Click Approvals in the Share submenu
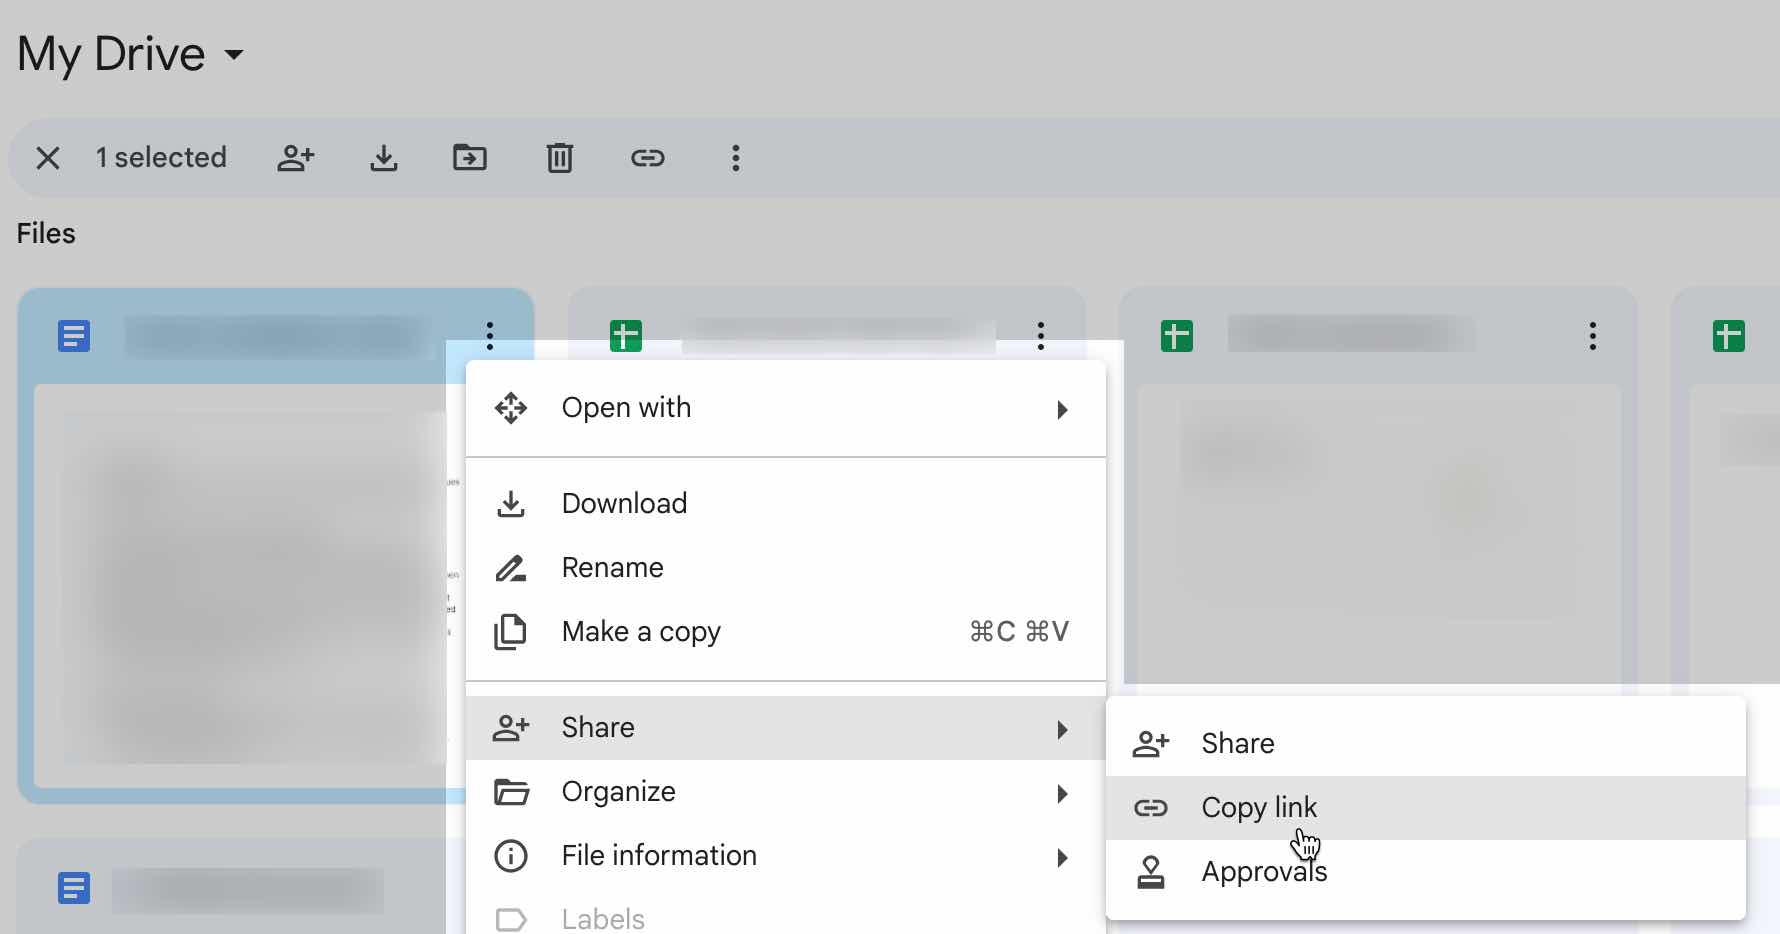This screenshot has width=1780, height=934. click(1264, 871)
